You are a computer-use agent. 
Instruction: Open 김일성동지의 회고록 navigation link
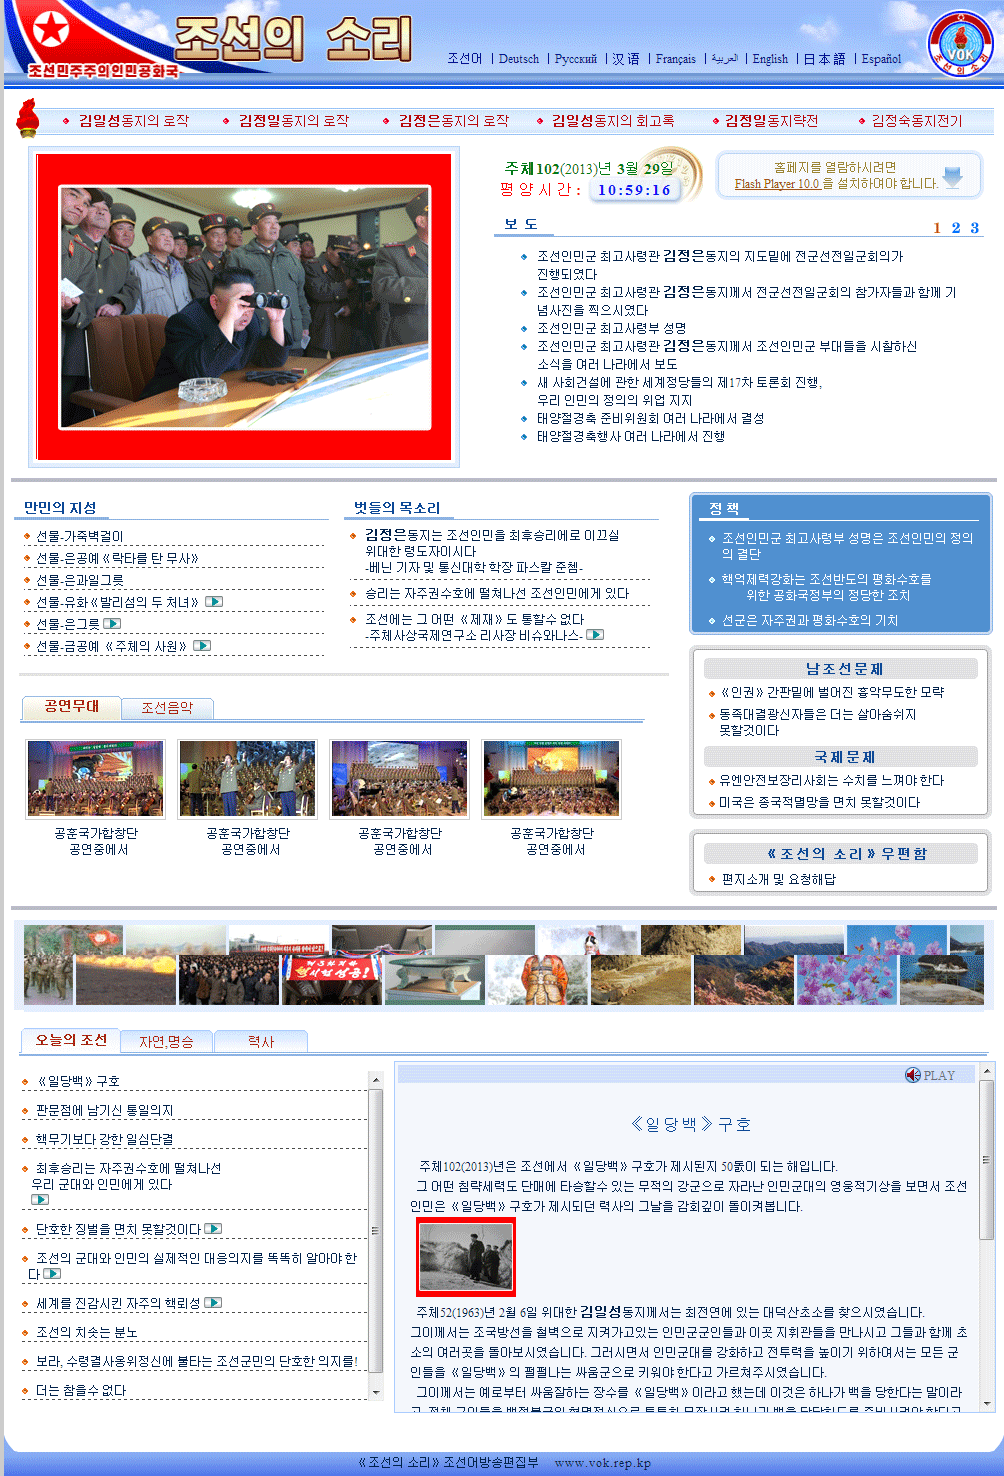pyautogui.click(x=612, y=121)
